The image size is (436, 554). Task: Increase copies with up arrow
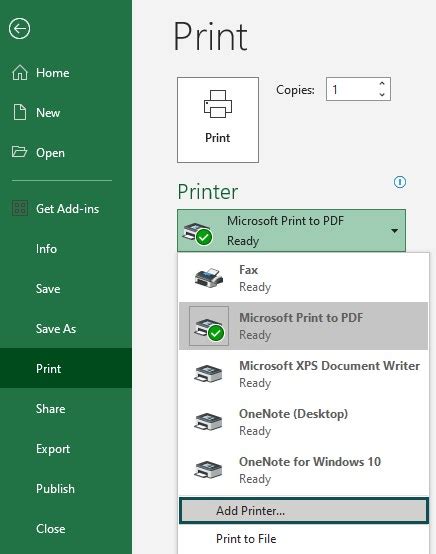point(382,84)
